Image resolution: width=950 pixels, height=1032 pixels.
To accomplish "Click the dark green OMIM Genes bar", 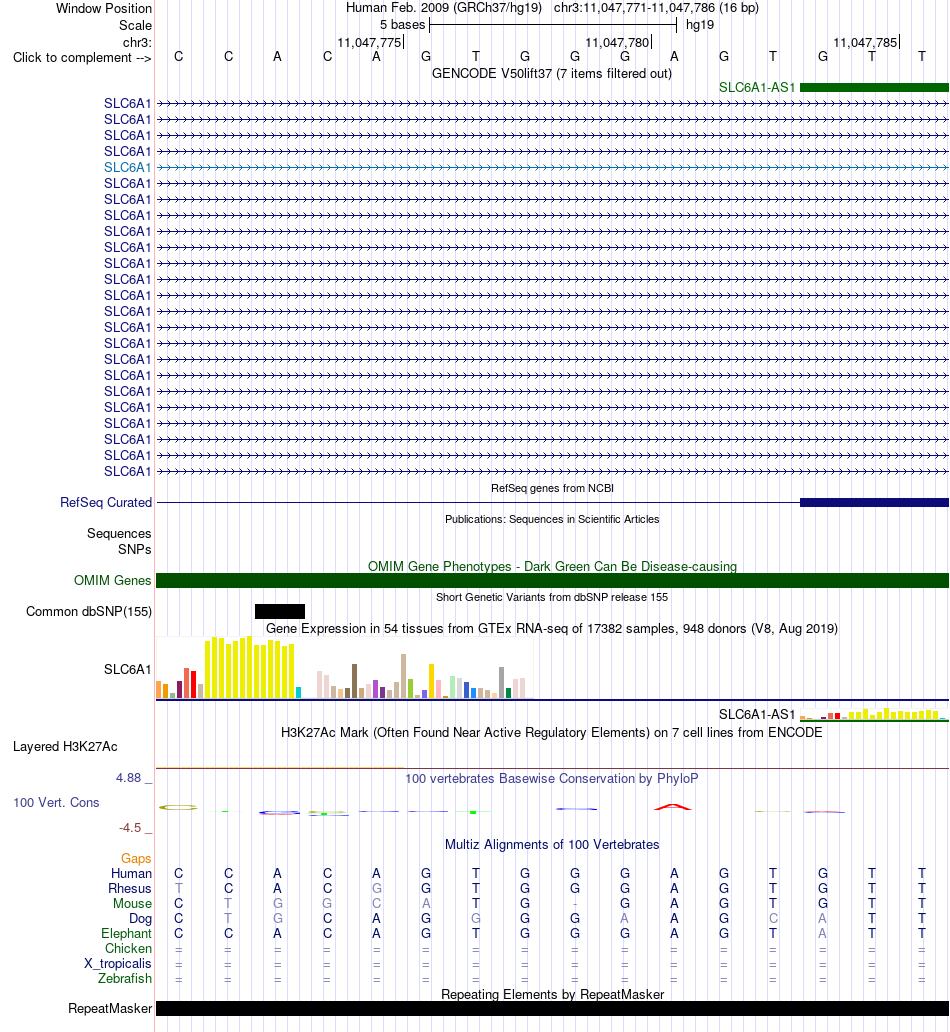I will coord(552,580).
